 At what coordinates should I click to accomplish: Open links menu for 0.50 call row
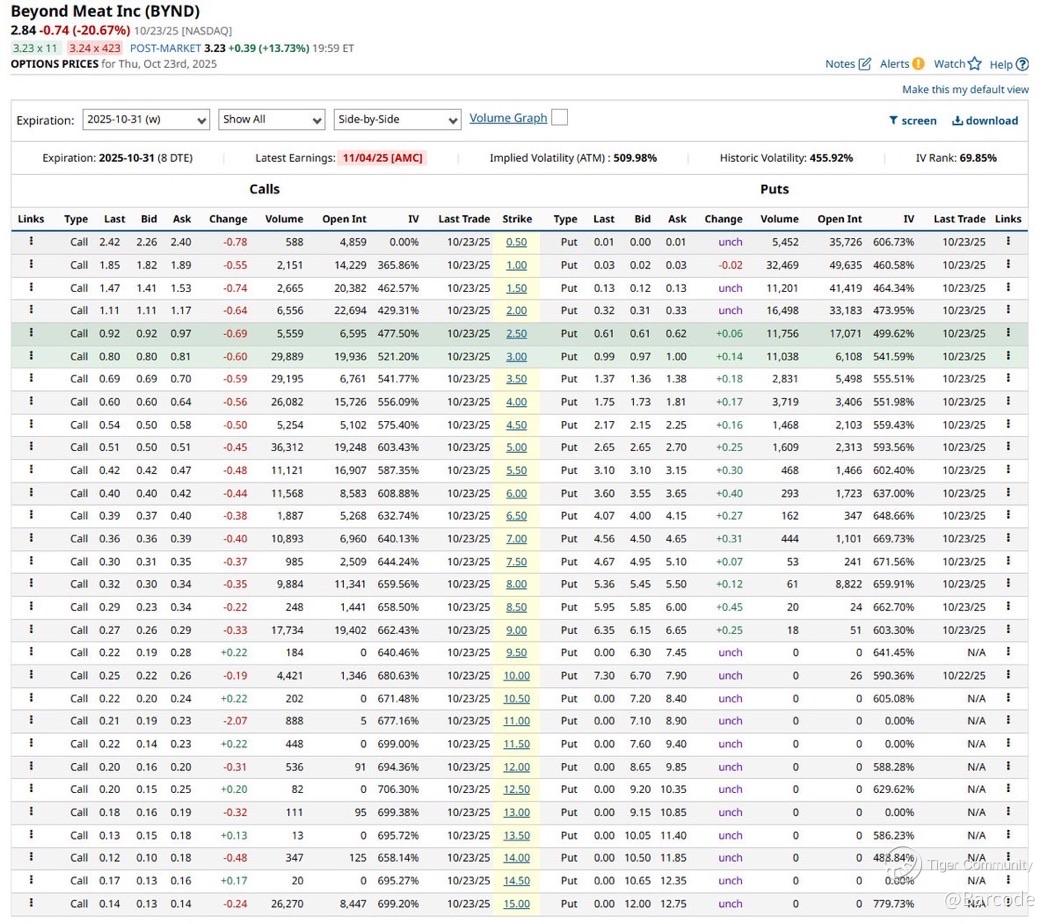click(x=31, y=241)
